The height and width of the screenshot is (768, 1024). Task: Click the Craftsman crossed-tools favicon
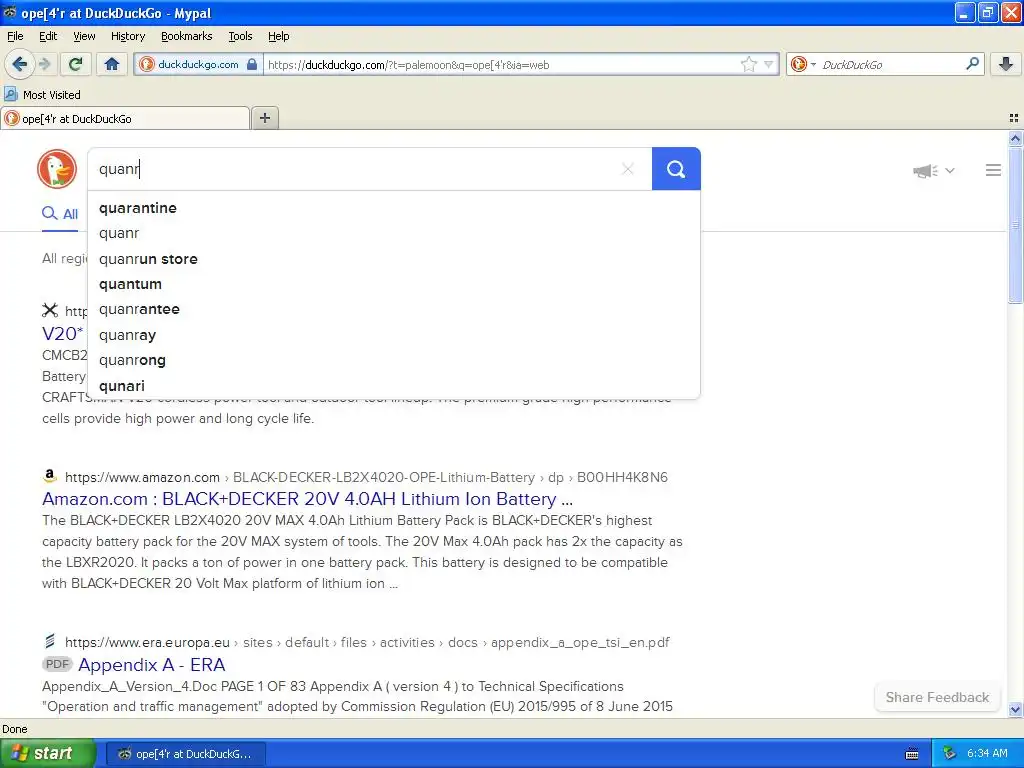coord(50,310)
